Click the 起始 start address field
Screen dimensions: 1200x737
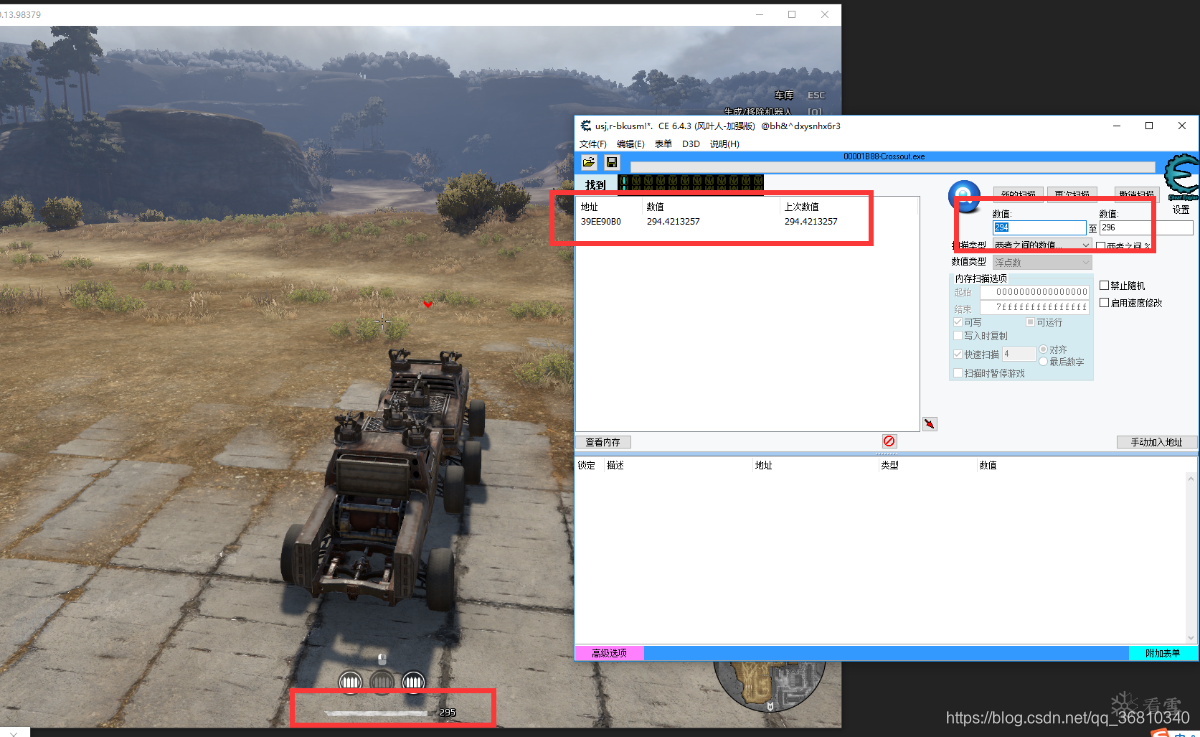[1034, 292]
